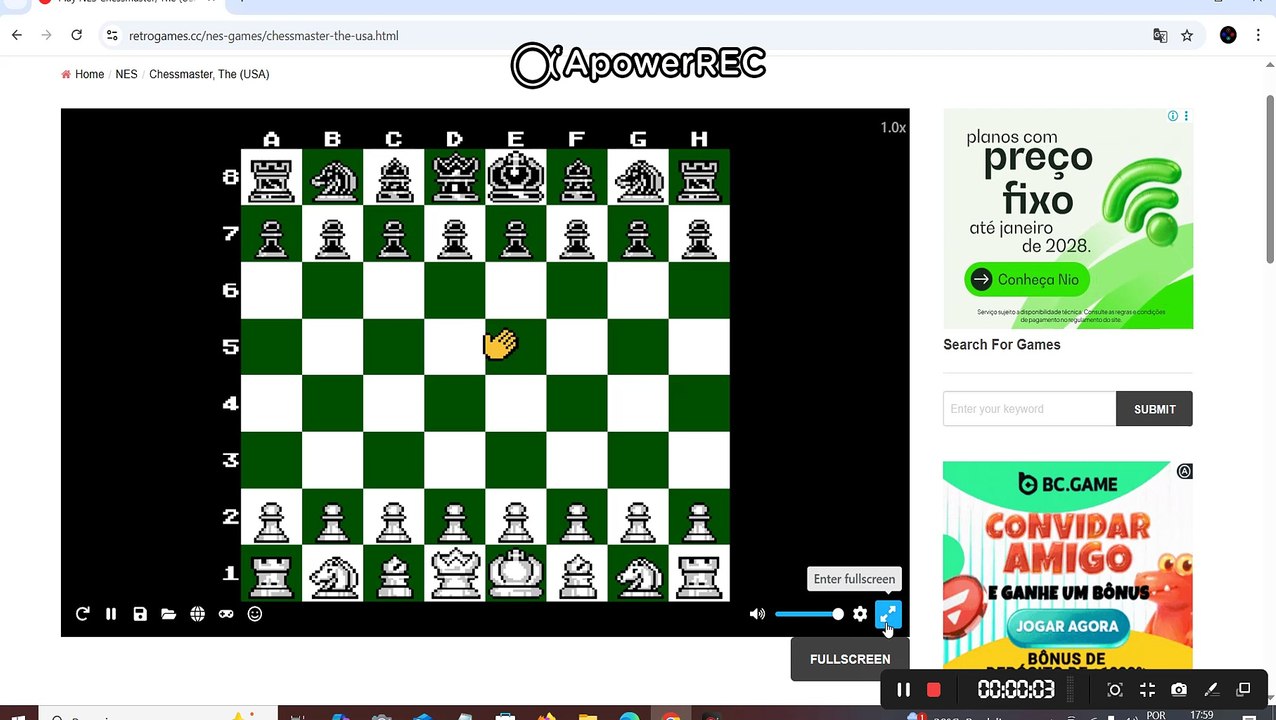The height and width of the screenshot is (720, 1276).
Task: Click the JOGAR AGORA ad button
Action: click(1068, 627)
